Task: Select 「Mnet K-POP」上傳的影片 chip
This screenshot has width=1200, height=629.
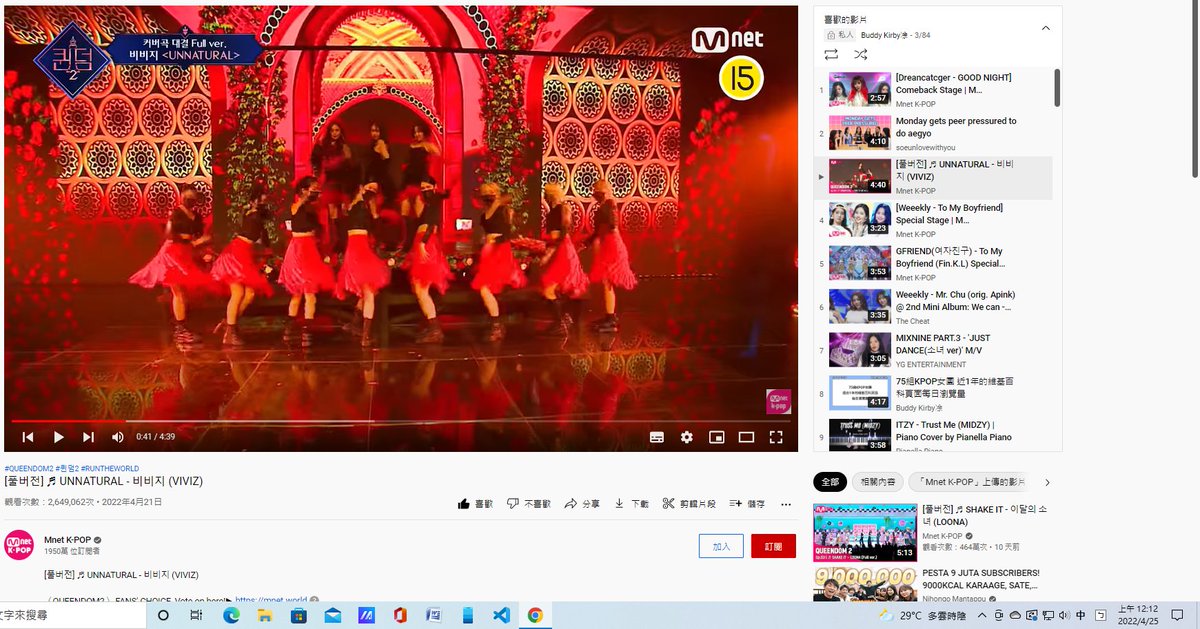Action: click(970, 482)
